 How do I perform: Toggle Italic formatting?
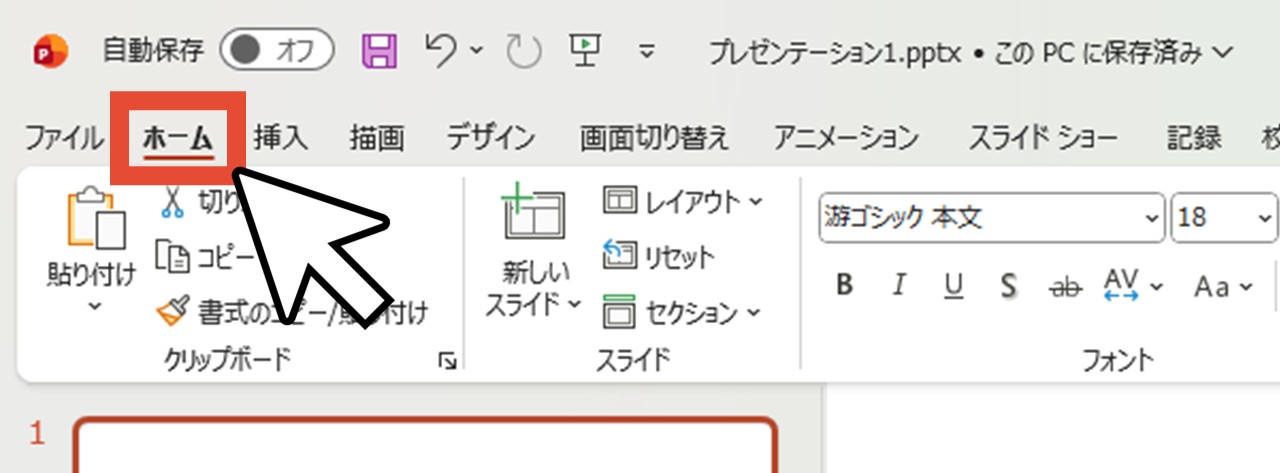[x=899, y=287]
